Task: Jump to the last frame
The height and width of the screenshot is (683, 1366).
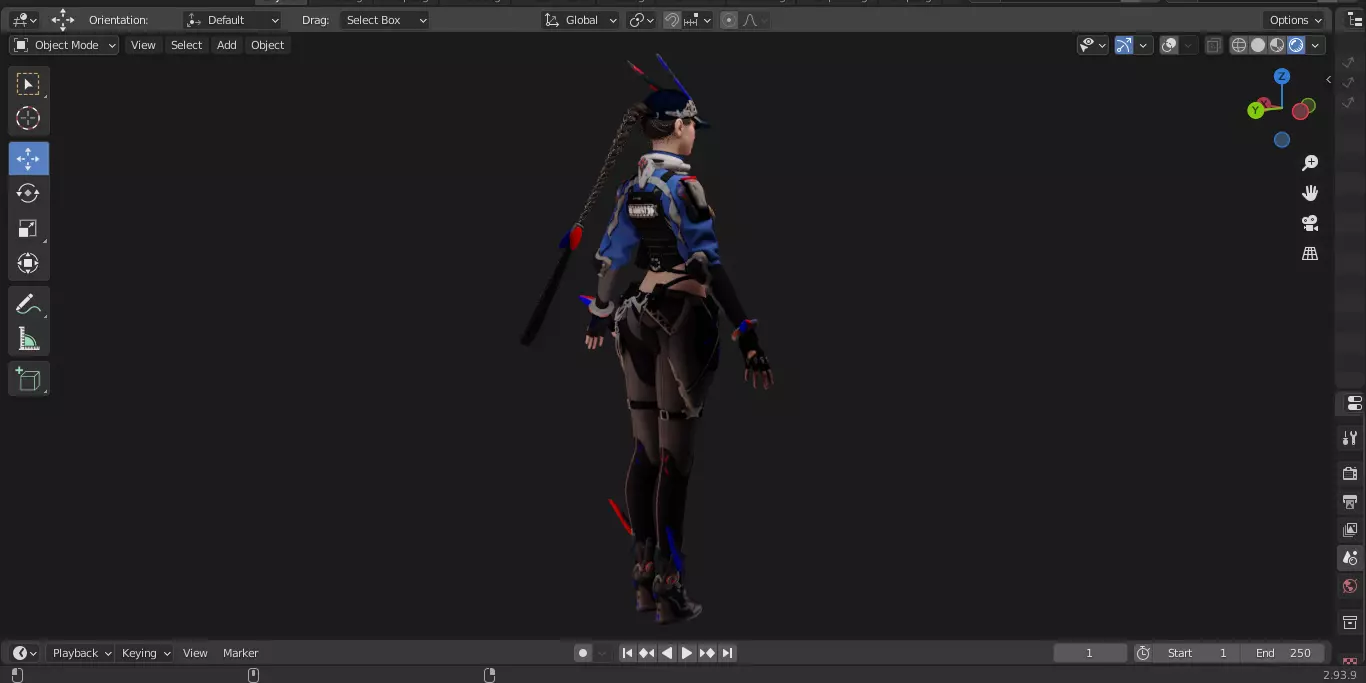Action: pos(727,653)
